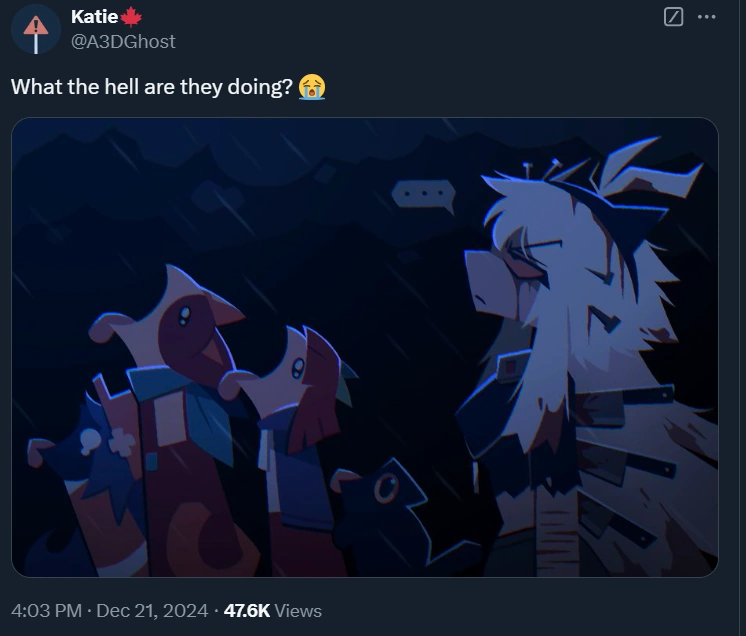Click the 4:03 PM timestamp
The width and height of the screenshot is (746, 636).
coord(46,611)
